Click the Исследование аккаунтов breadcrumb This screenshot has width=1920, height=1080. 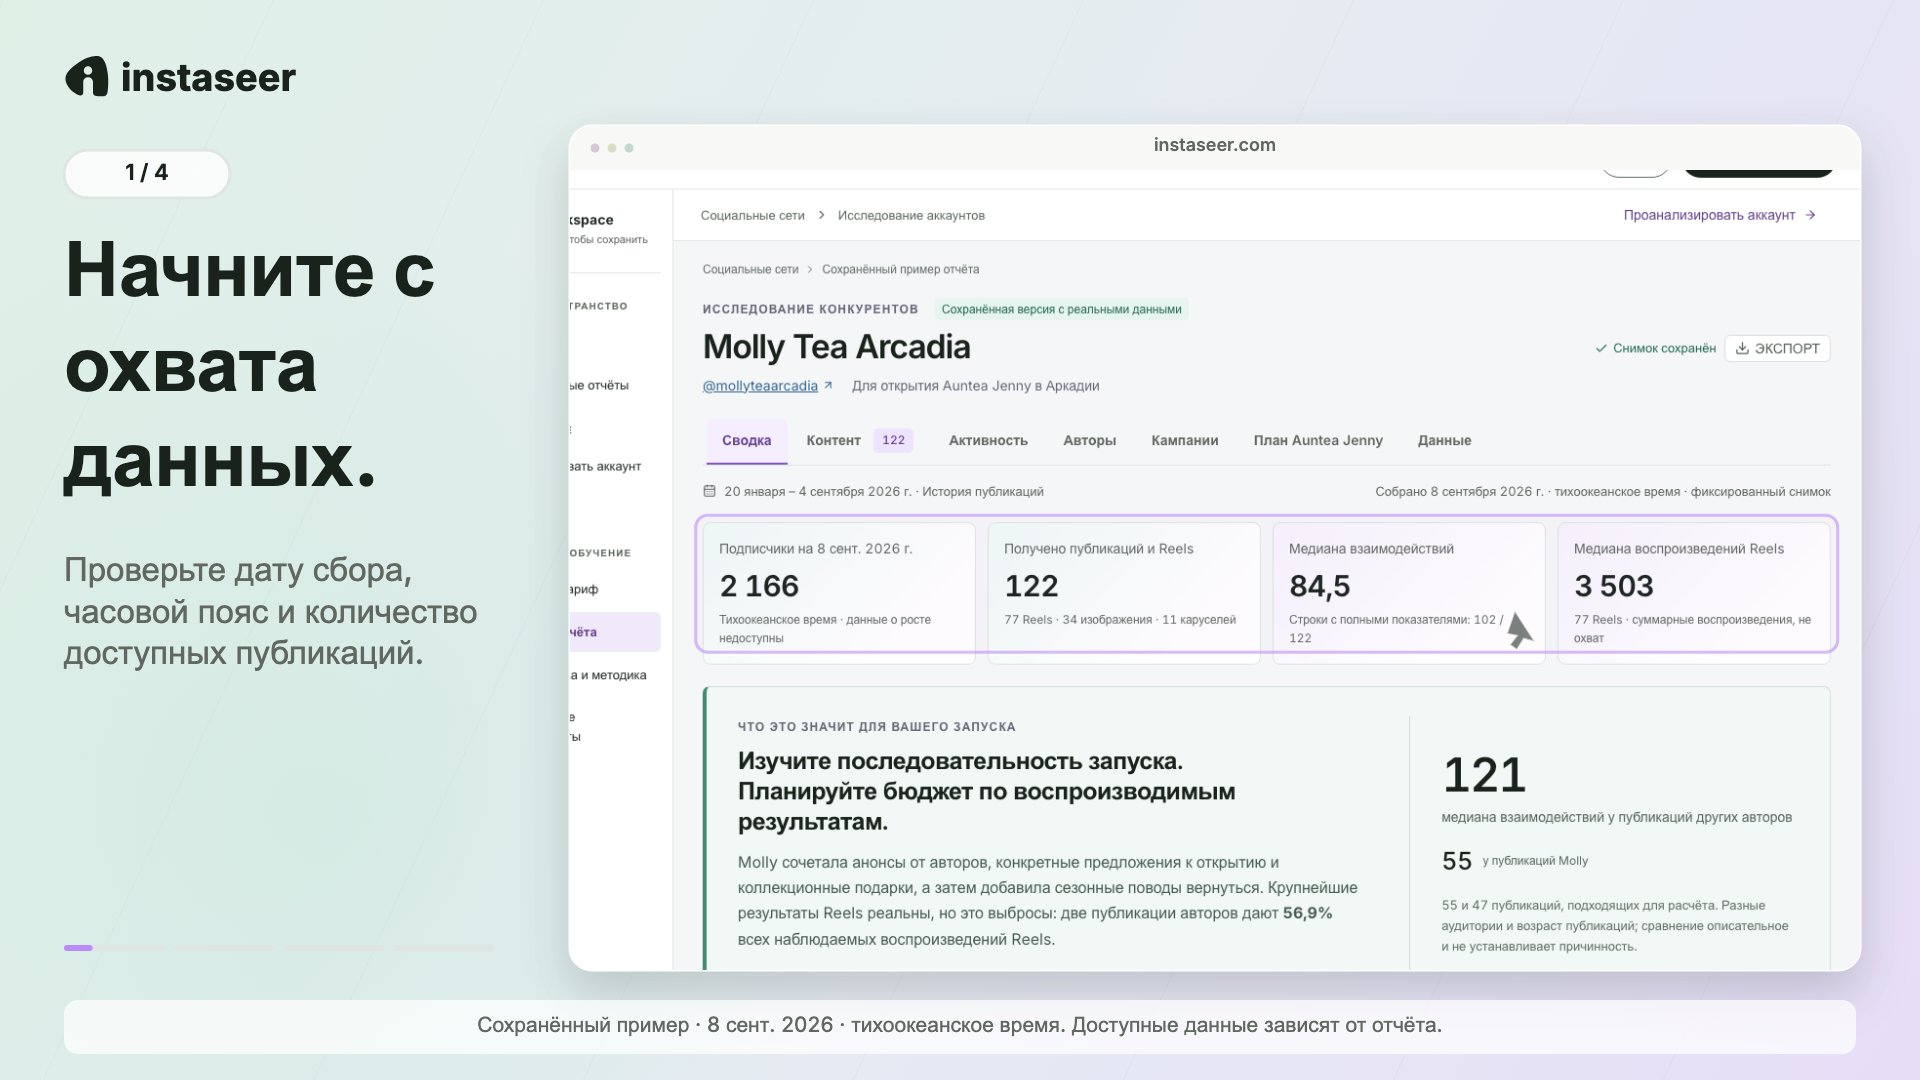point(911,215)
